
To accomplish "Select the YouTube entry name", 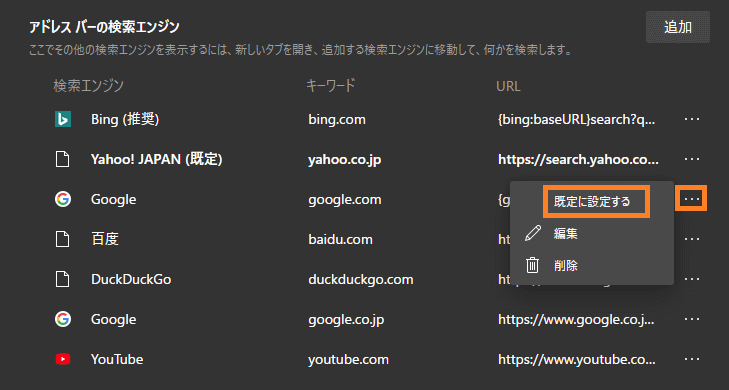I will [x=117, y=359].
